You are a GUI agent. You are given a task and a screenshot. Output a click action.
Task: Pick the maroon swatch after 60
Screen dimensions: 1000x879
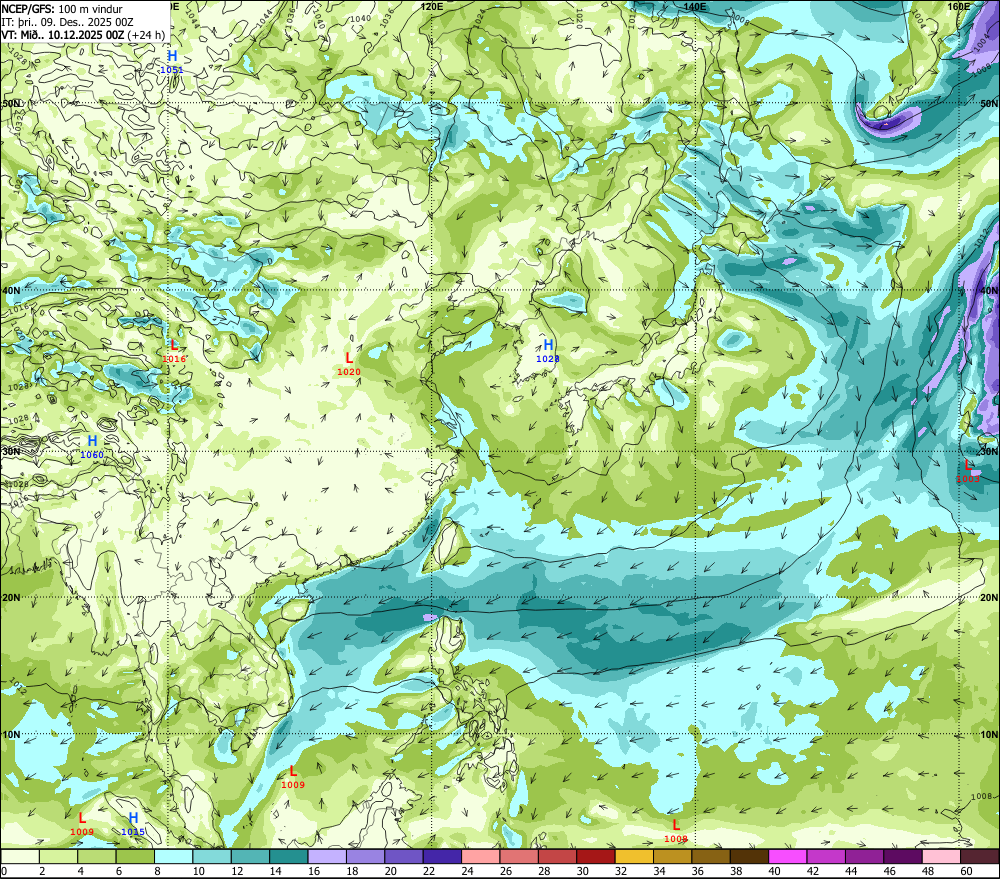click(x=979, y=857)
